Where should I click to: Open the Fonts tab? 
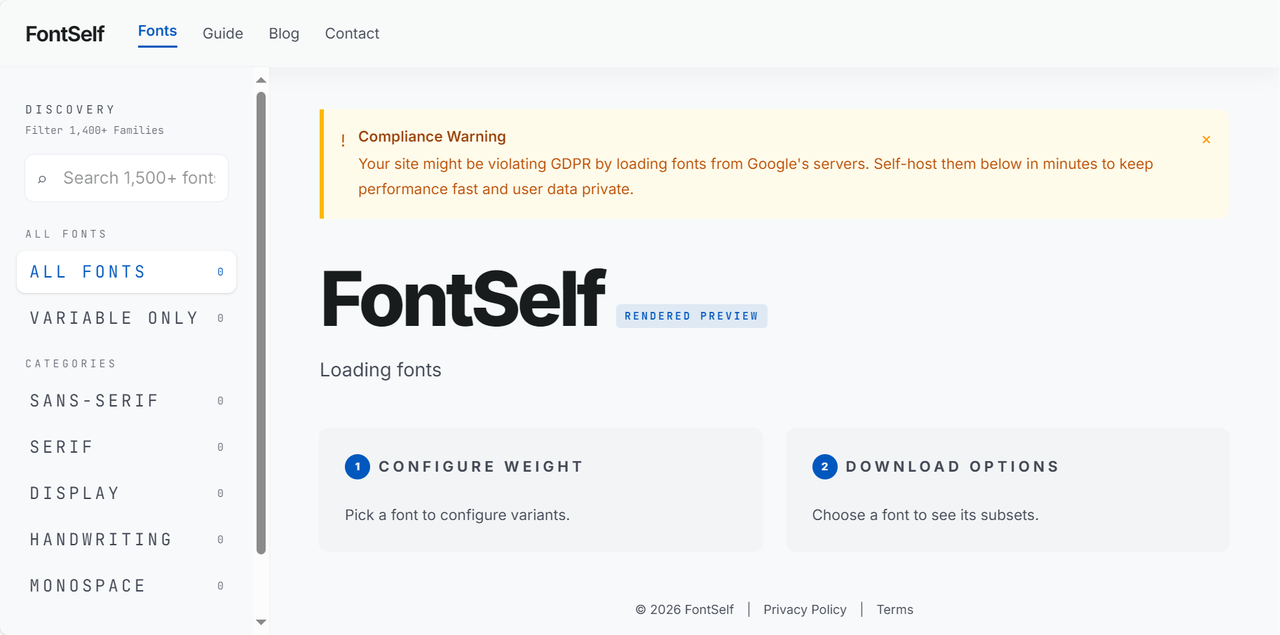point(157,31)
